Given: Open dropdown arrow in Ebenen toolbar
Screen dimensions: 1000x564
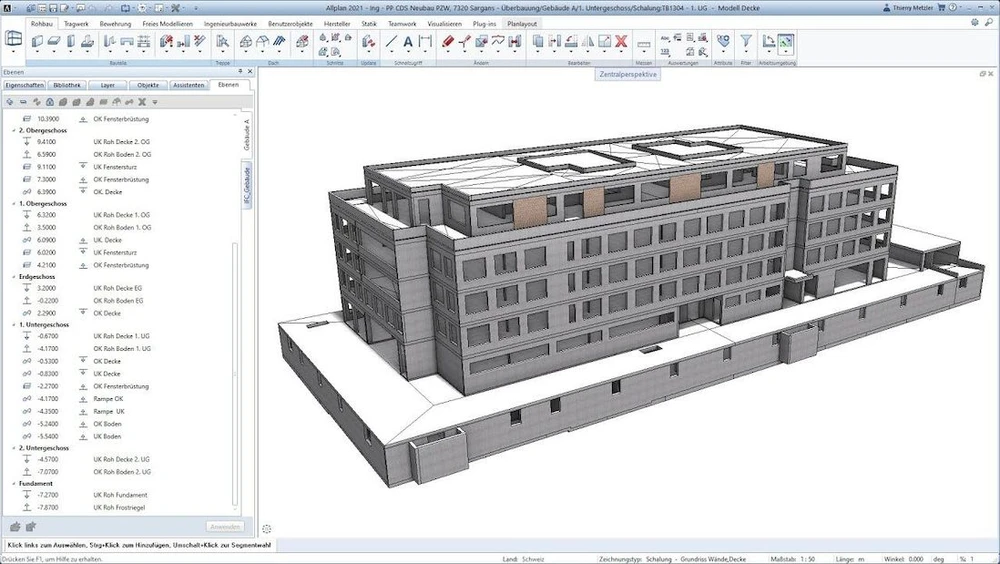Looking at the screenshot, I should click(155, 101).
